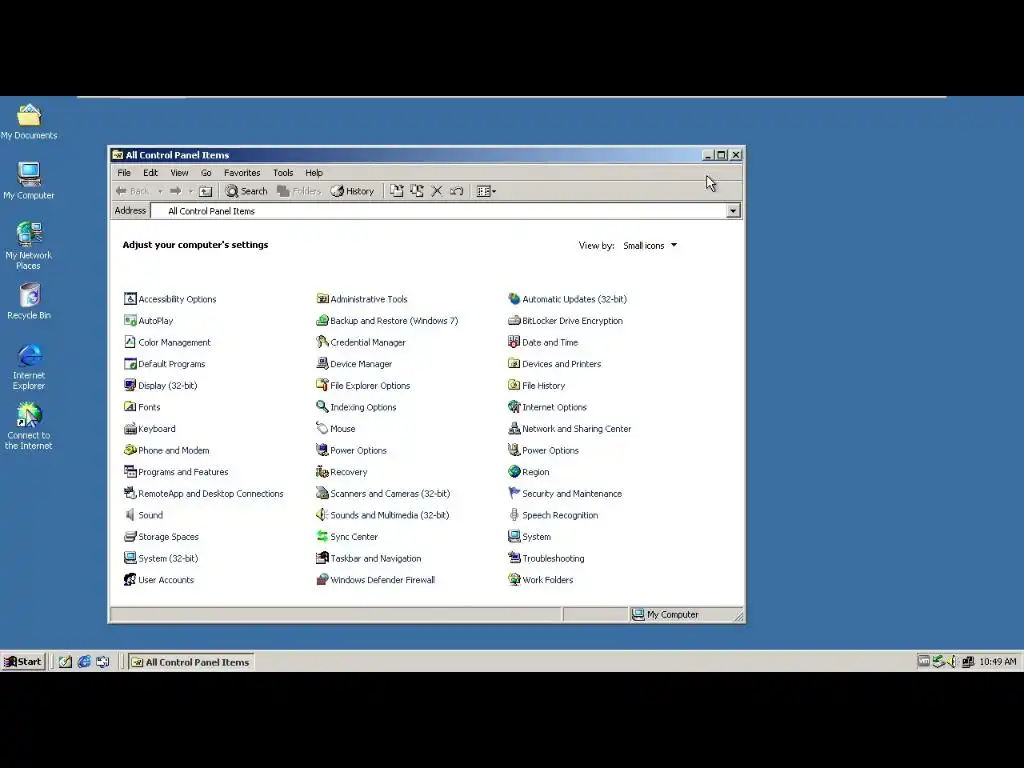The width and height of the screenshot is (1024, 768).
Task: Open Work Folders item
Action: tap(541, 579)
